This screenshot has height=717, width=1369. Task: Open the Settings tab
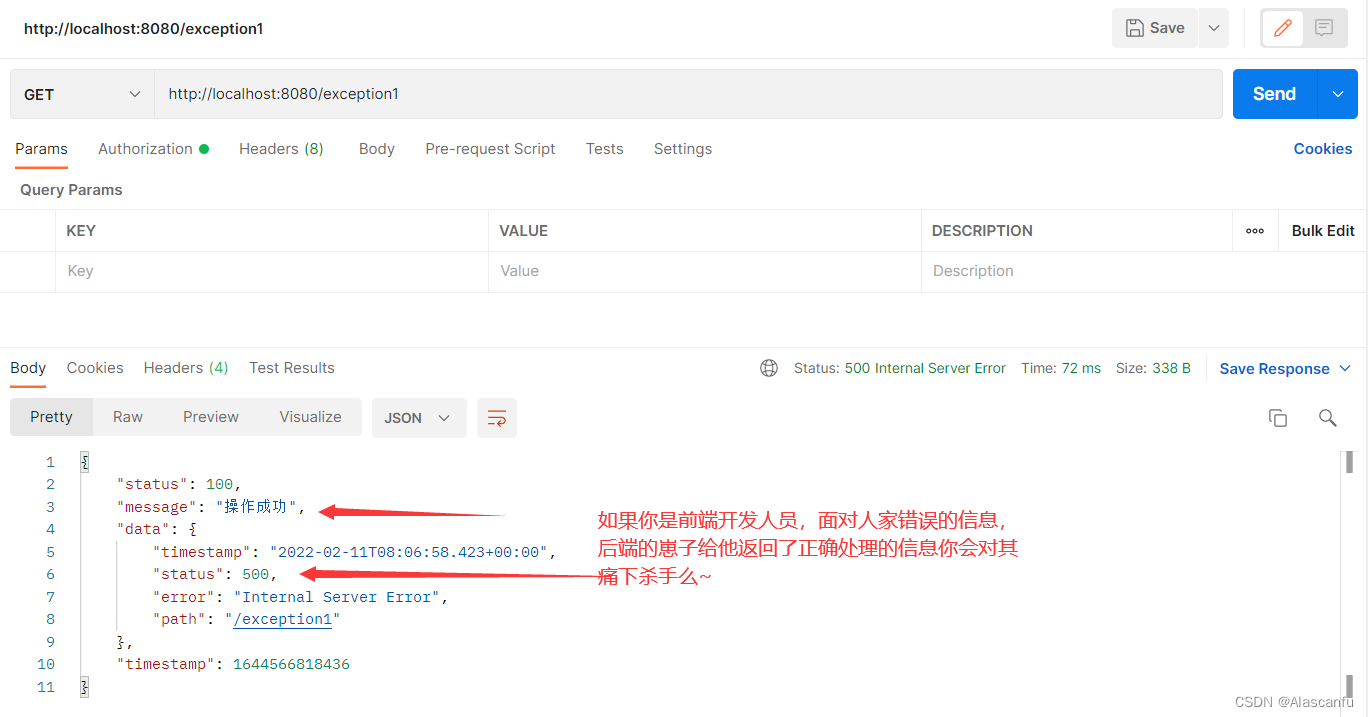(683, 149)
